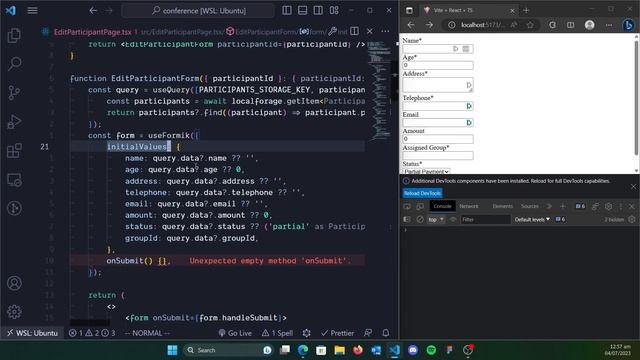Open the Remote Explorer view
Viewport: 640px width, 360px height.
coord(14,180)
